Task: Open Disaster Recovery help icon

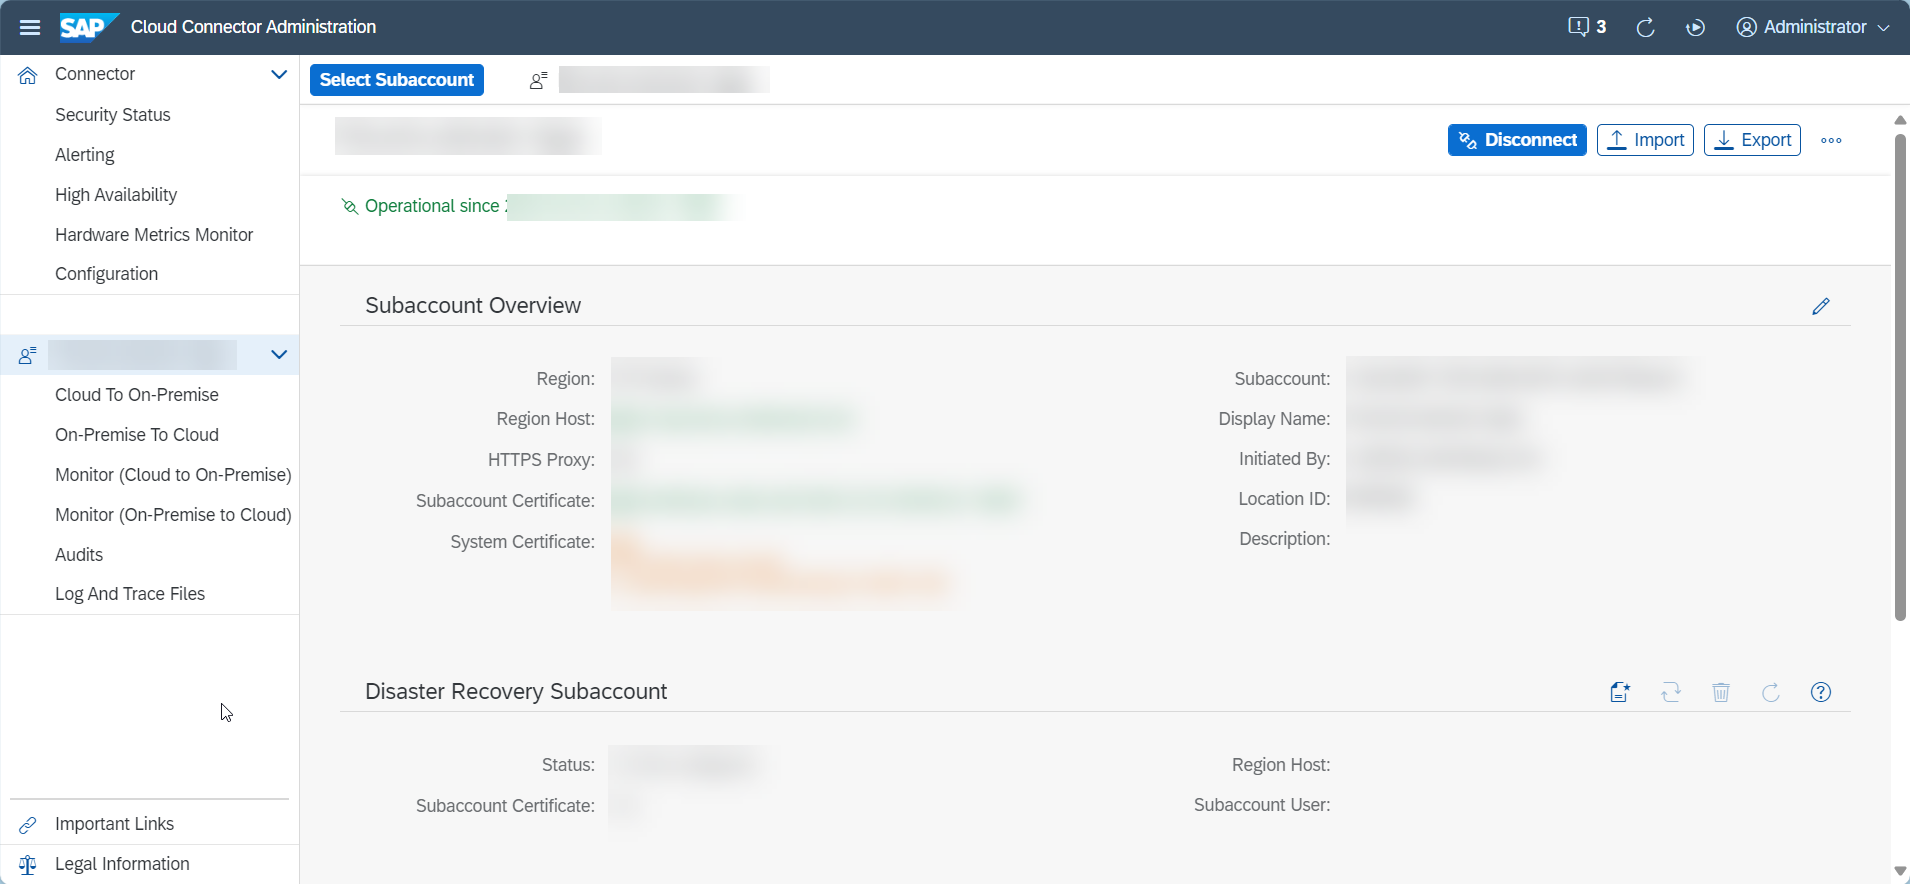Action: pos(1821,692)
